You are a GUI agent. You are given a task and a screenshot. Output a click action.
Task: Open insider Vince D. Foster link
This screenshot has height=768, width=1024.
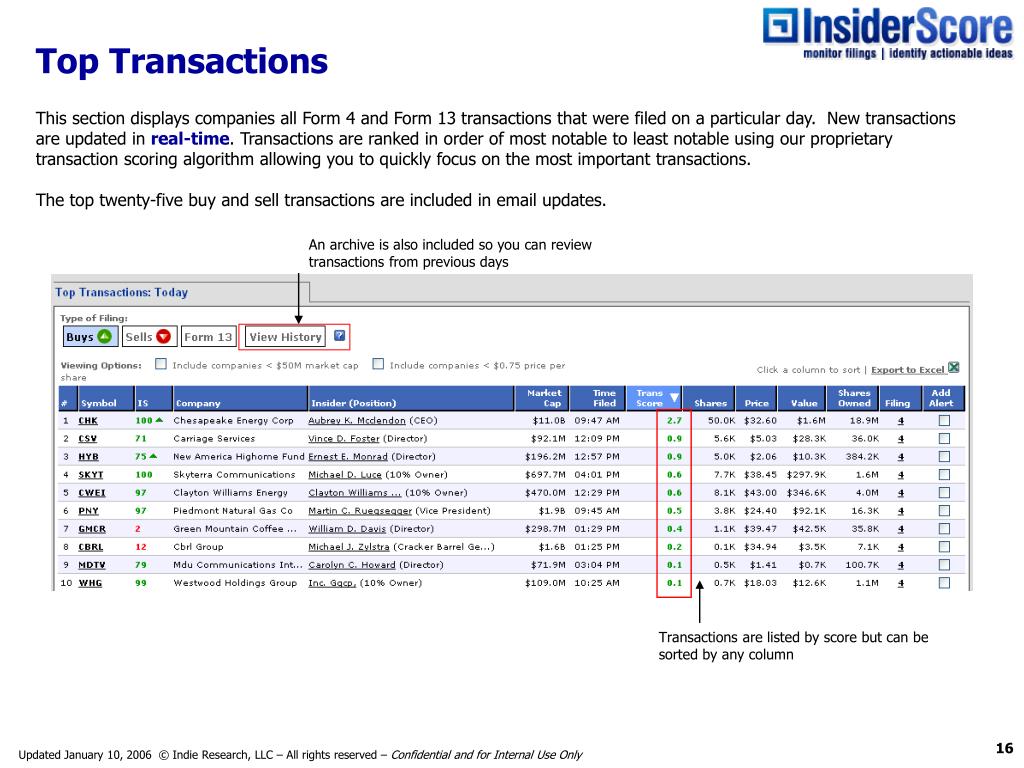click(x=344, y=439)
